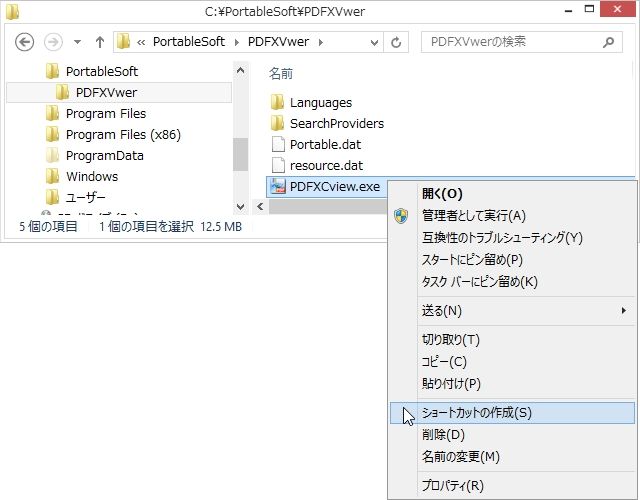The image size is (640, 500).
Task: Go up one folder level arrow
Action: (100, 42)
